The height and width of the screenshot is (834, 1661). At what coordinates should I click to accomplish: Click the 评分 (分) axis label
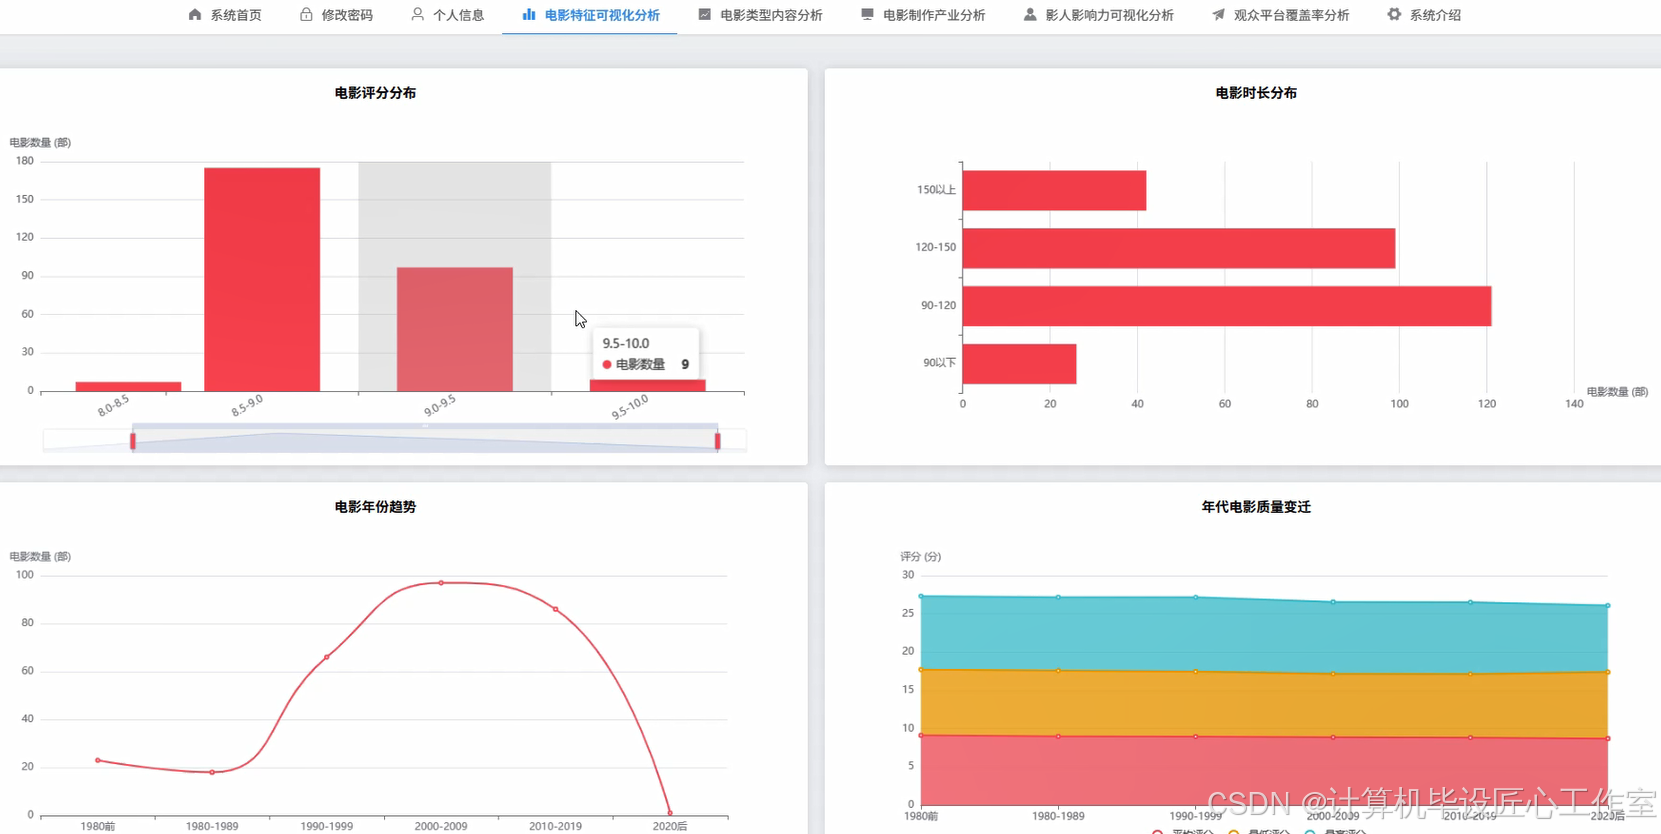920,557
